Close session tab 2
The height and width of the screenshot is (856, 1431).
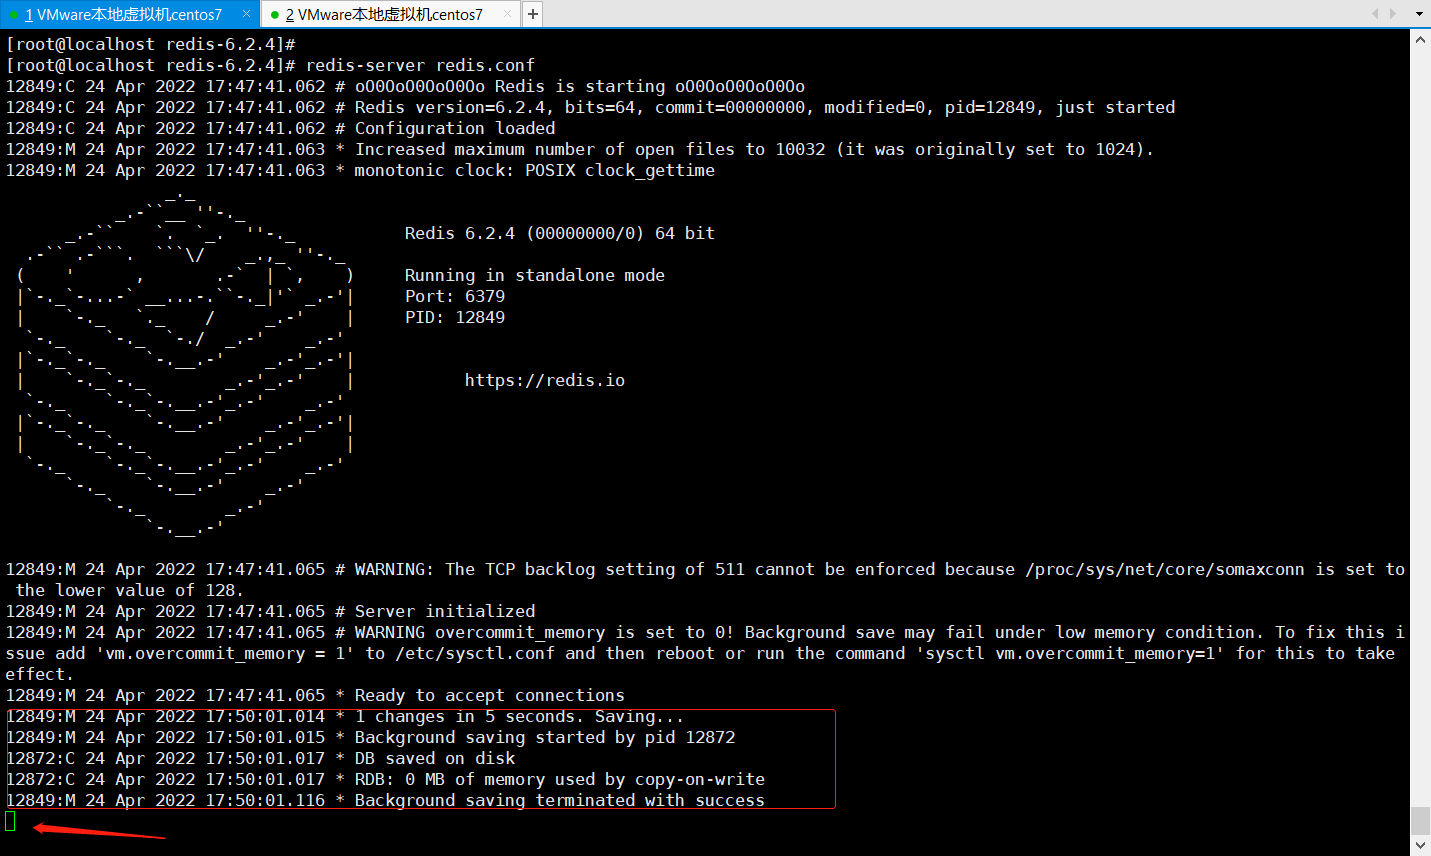click(x=507, y=14)
